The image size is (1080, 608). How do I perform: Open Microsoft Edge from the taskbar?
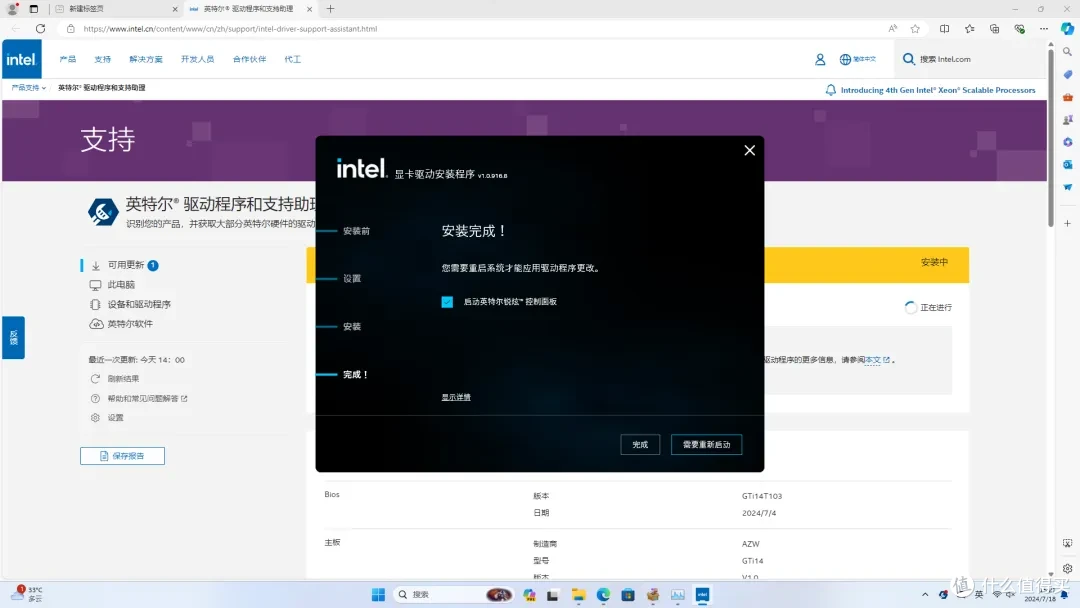click(603, 595)
